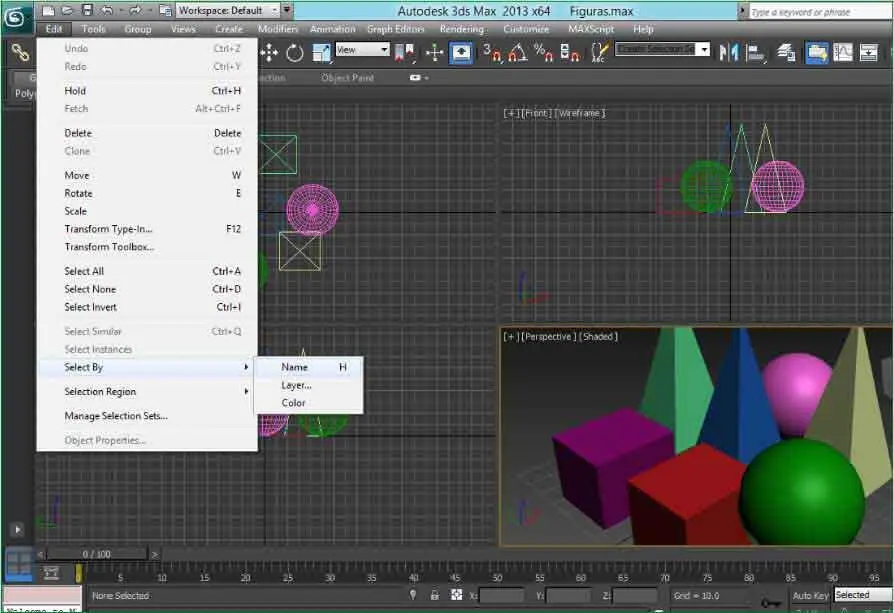
Task: Click the Graphite Modeling Tools ribbon icon
Action: click(x=816, y=53)
